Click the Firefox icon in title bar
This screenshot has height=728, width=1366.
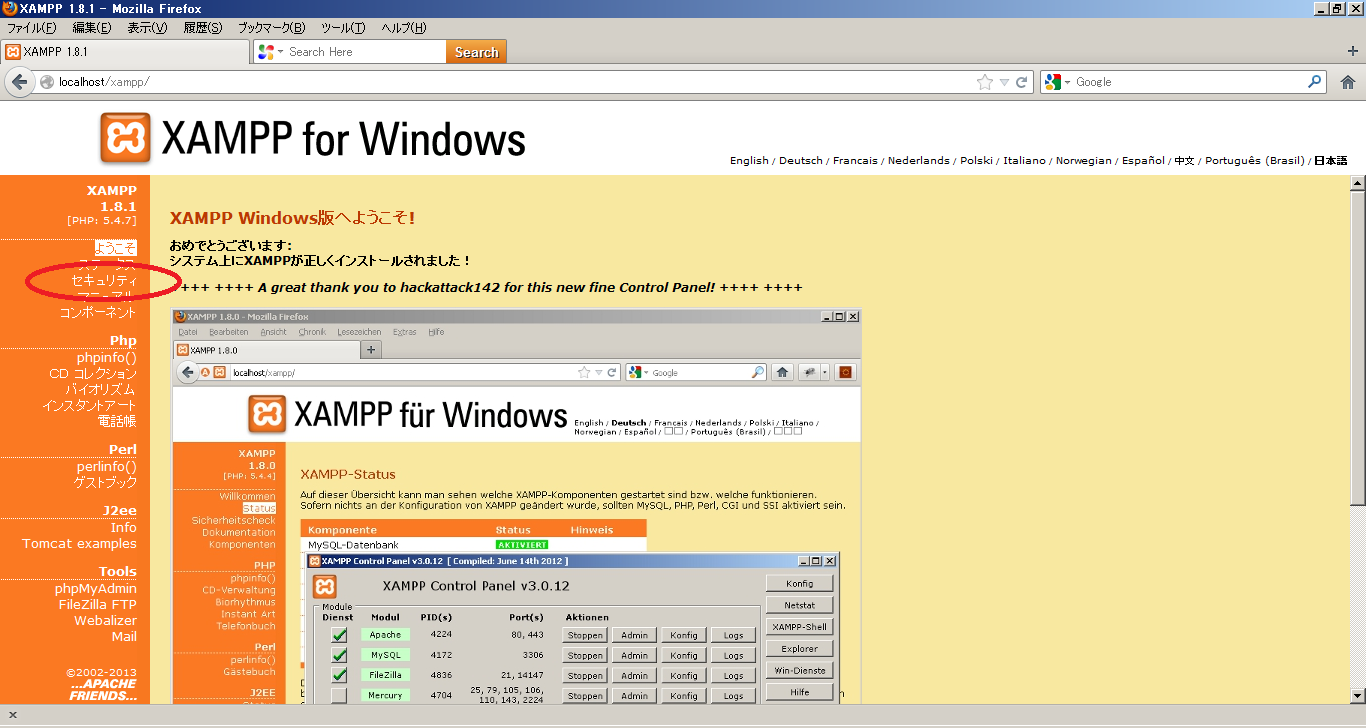(x=9, y=9)
